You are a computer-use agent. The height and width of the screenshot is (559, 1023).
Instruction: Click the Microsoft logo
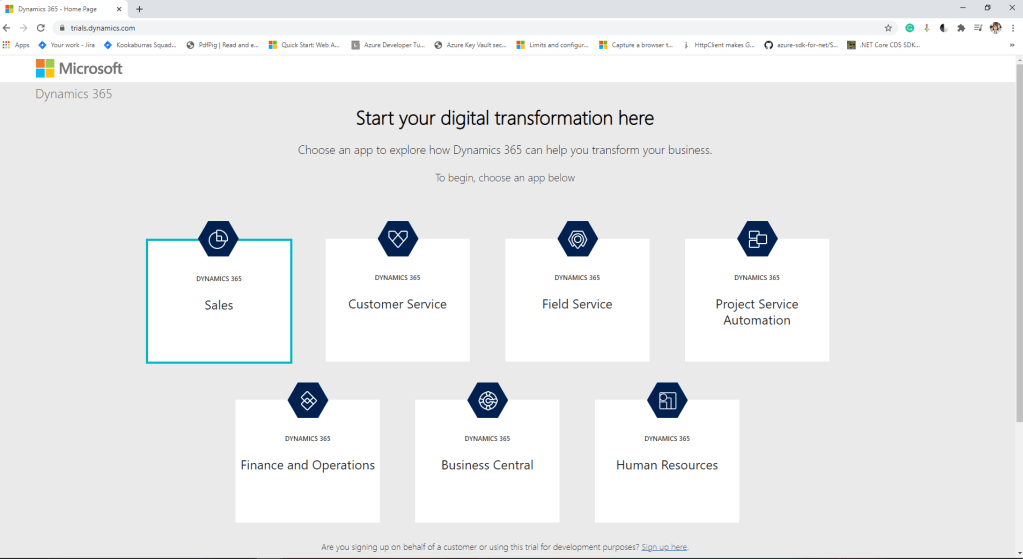(79, 68)
